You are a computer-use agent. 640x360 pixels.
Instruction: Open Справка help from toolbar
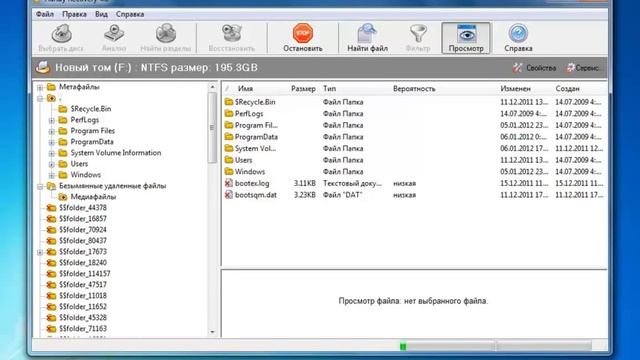coord(518,38)
